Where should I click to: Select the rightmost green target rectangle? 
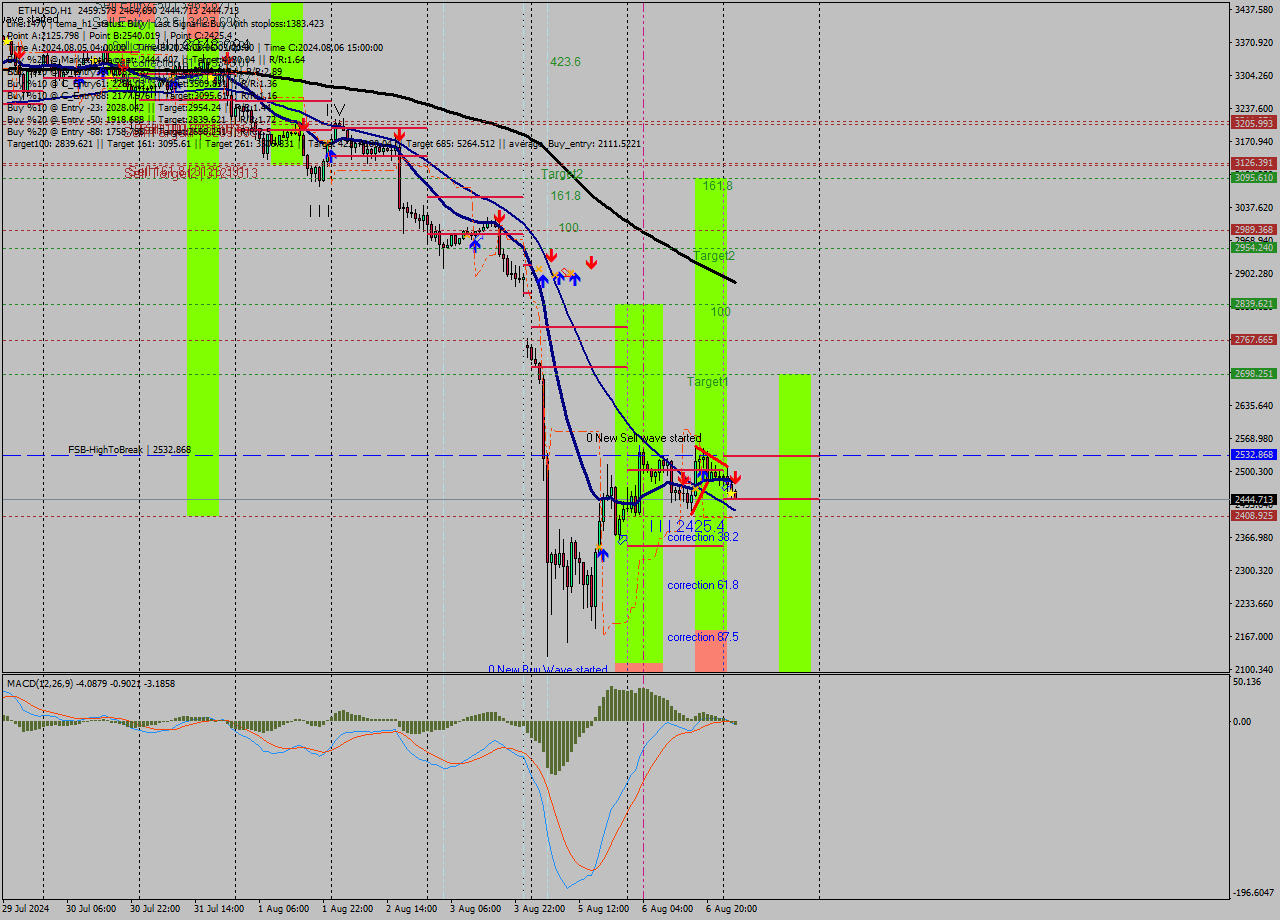tap(795, 520)
